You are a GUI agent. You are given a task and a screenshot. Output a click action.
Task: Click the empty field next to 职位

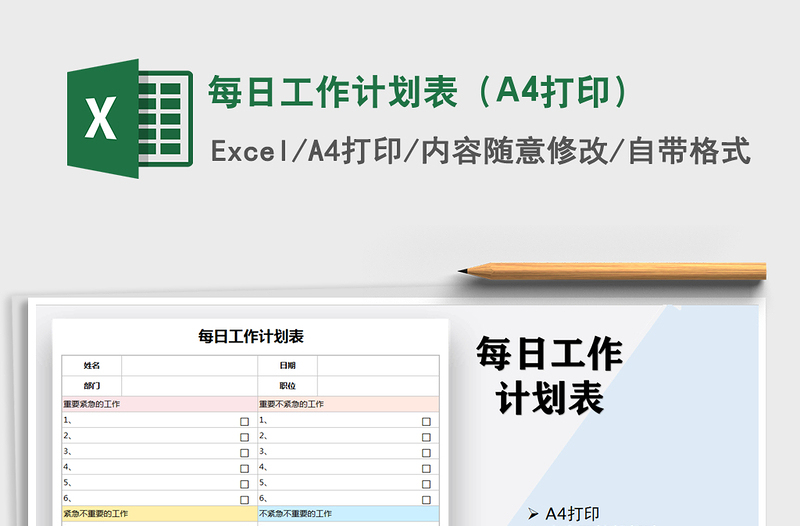378,386
